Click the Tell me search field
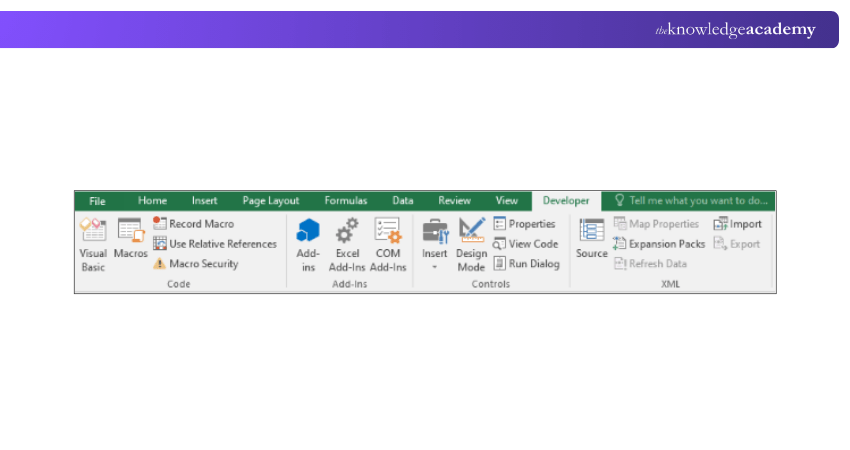 point(692,201)
